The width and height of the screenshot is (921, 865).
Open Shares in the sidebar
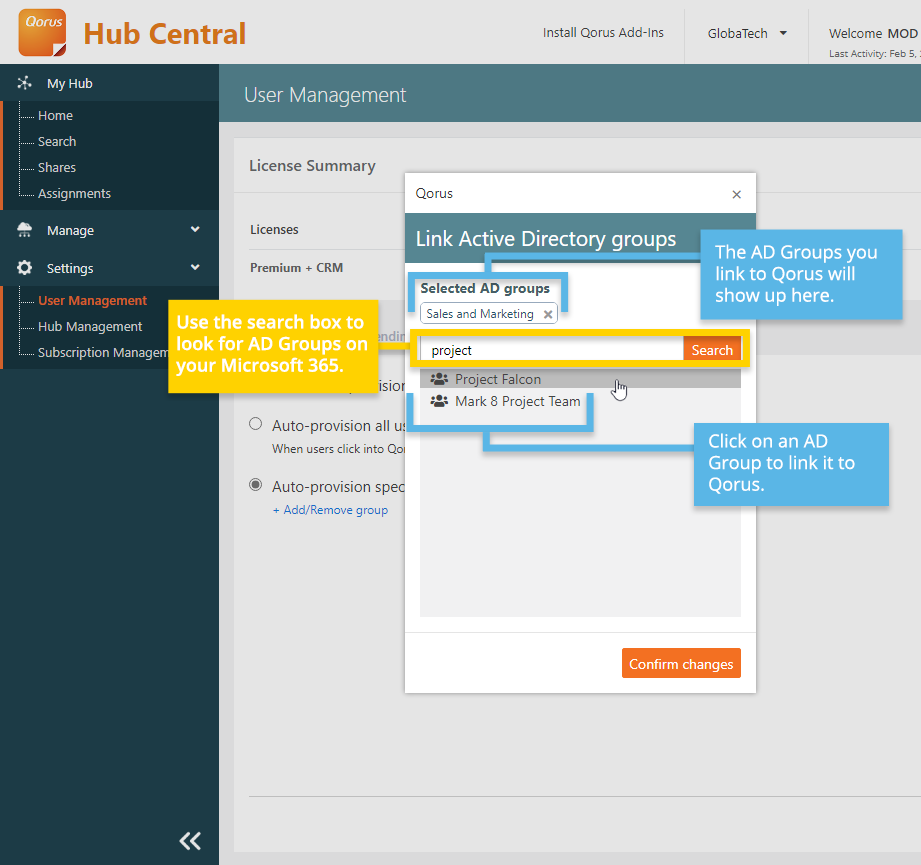57,167
